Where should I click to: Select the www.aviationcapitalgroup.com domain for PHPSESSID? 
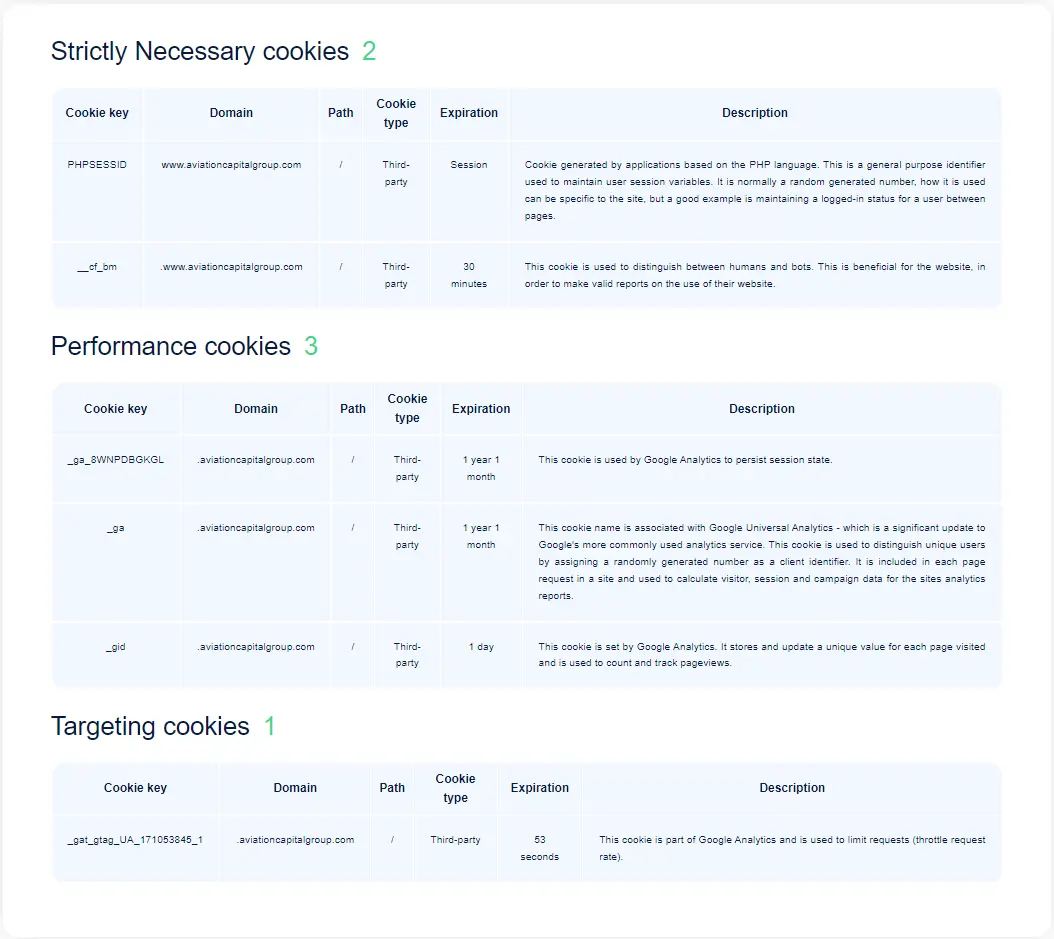pos(231,165)
